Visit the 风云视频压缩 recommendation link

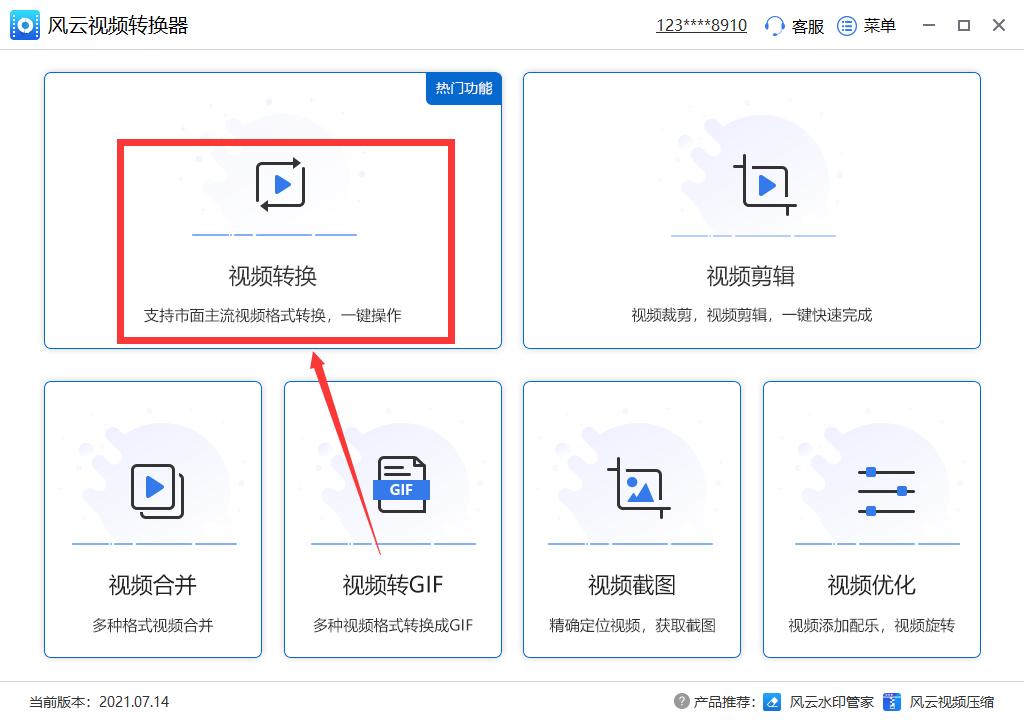pyautogui.click(x=950, y=703)
